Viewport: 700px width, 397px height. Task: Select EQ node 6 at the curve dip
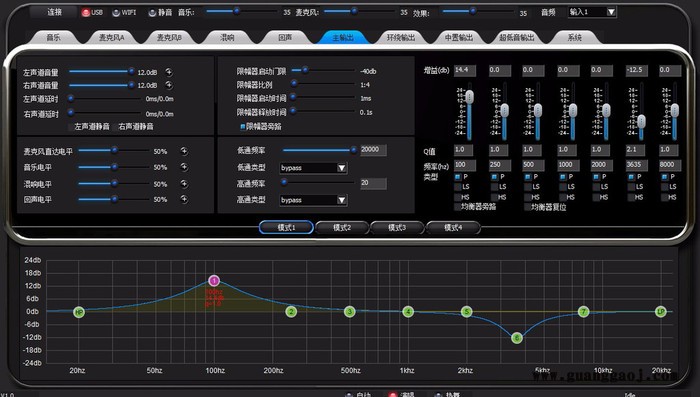click(517, 338)
